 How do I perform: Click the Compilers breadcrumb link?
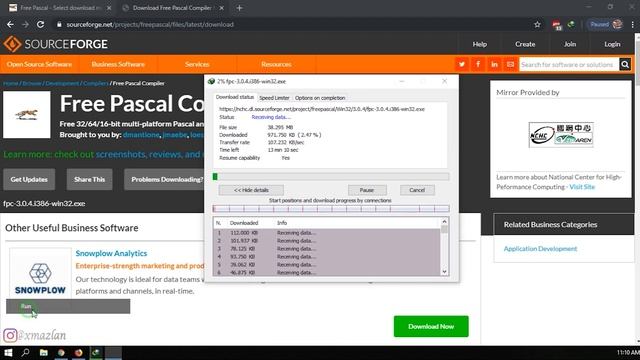(x=96, y=83)
